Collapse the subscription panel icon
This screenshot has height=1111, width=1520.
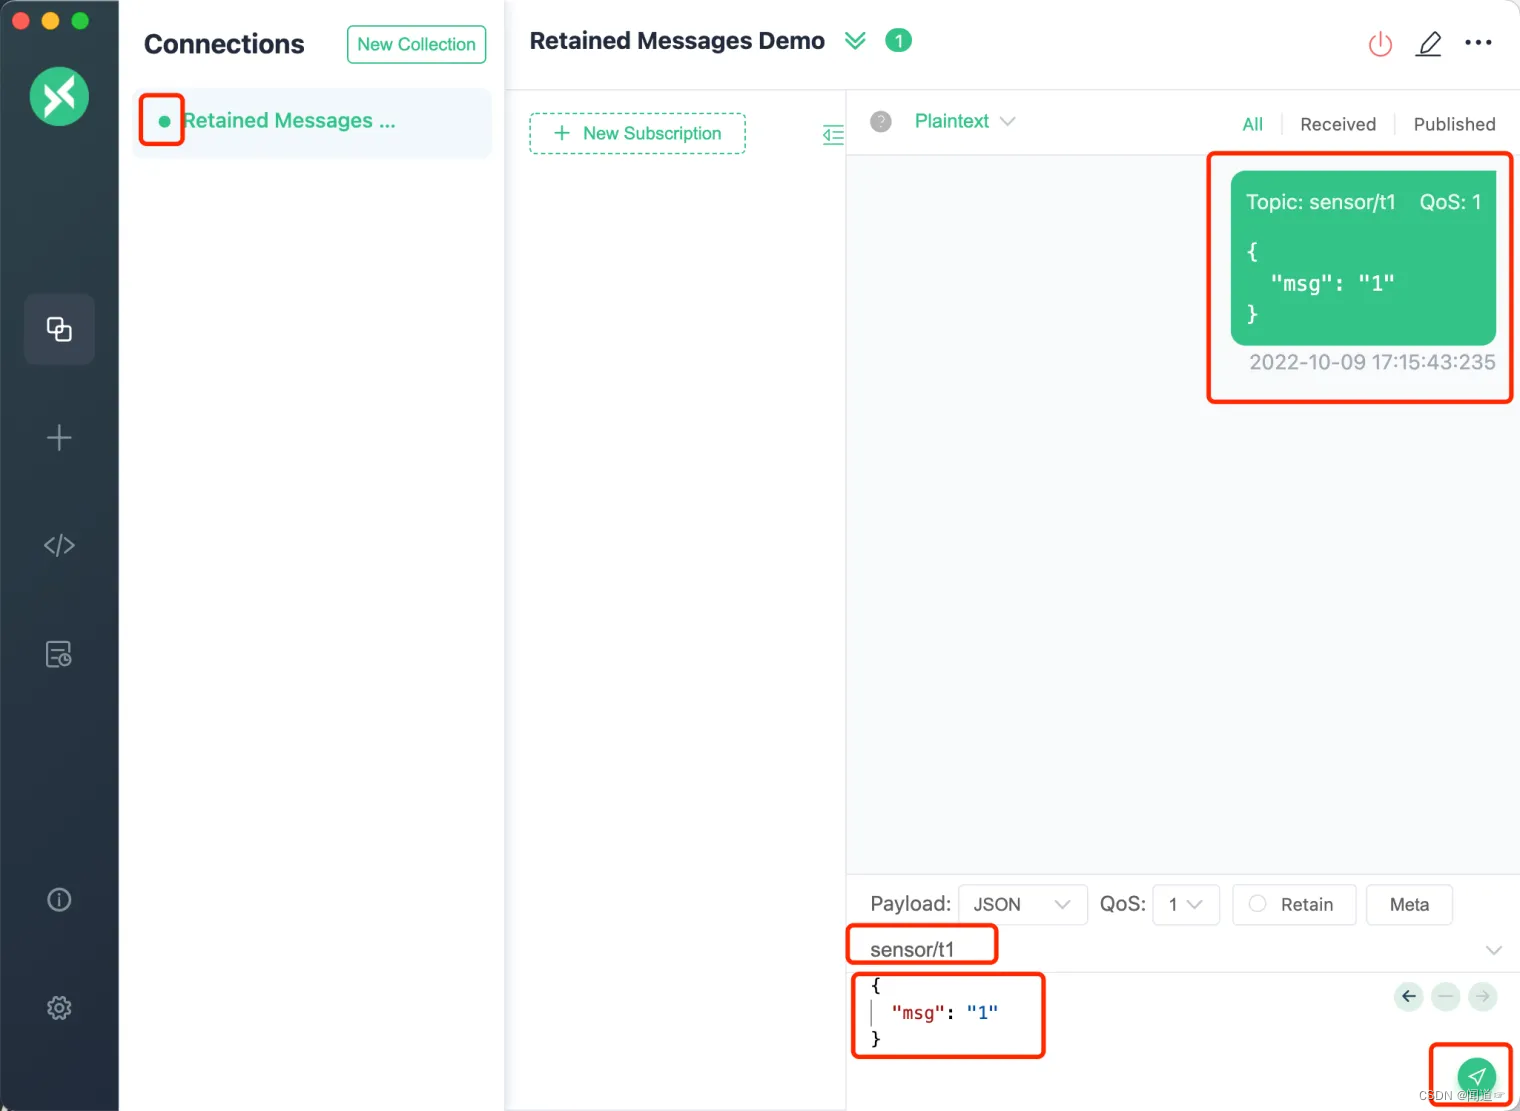tap(832, 135)
